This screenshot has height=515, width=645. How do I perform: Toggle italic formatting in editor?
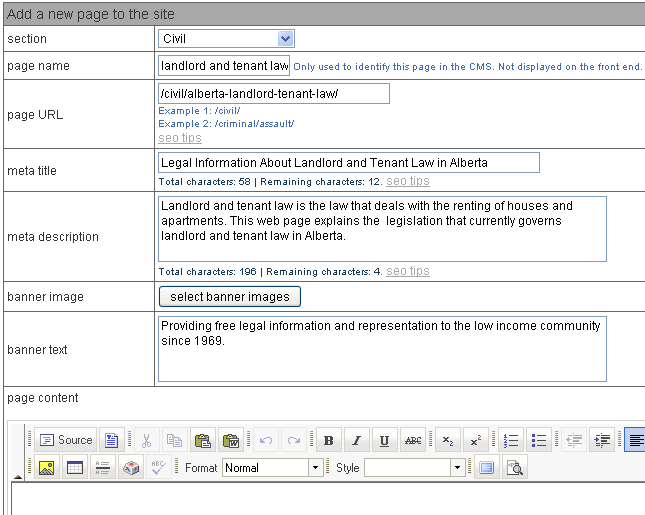tap(356, 440)
